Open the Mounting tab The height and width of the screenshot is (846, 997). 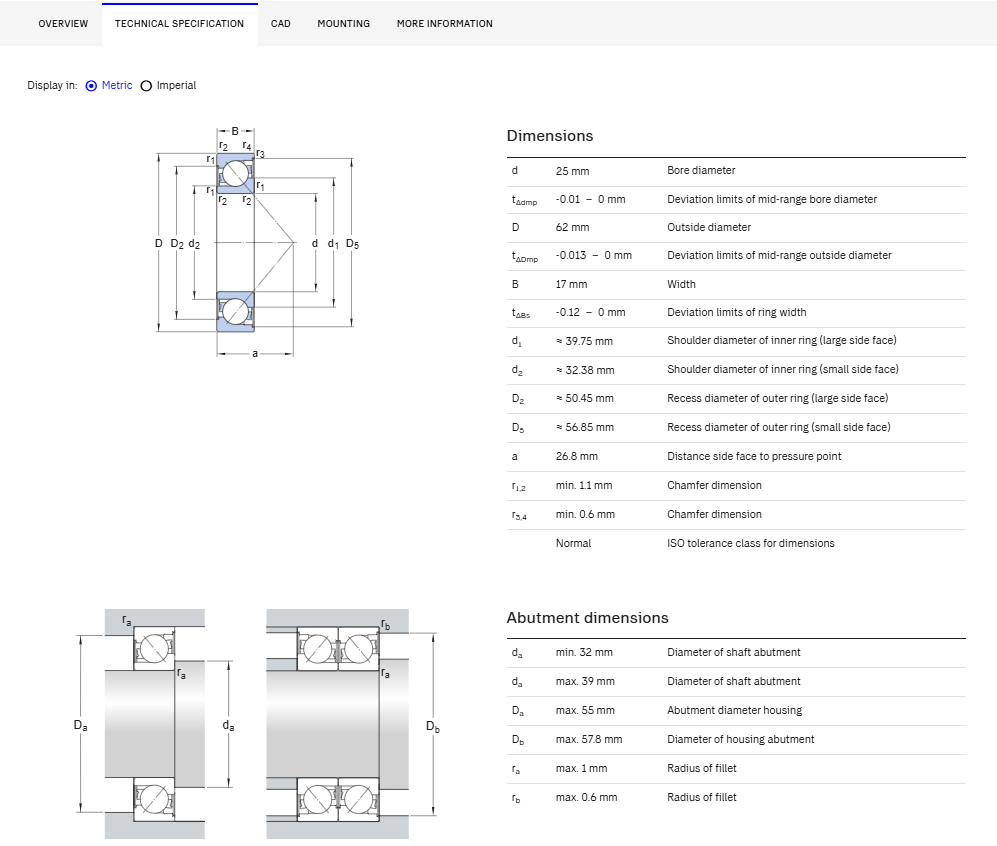(x=343, y=24)
